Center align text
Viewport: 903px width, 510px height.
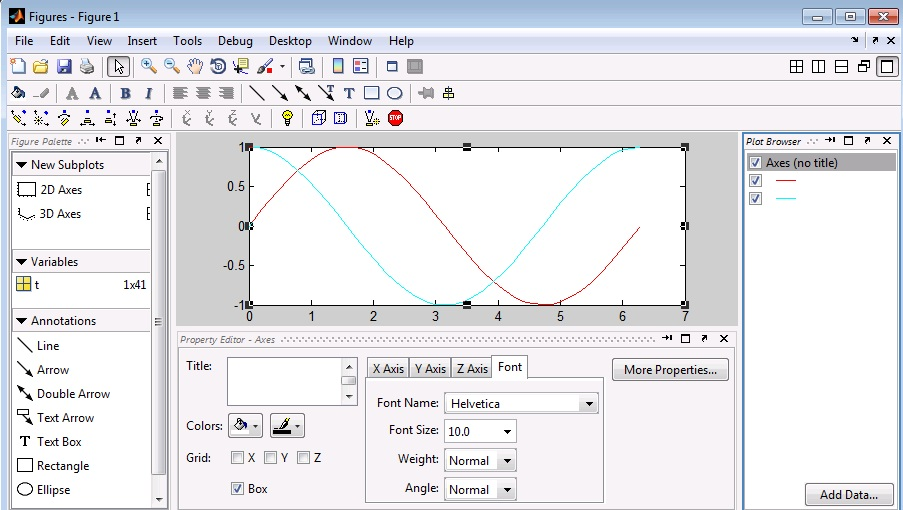click(203, 93)
